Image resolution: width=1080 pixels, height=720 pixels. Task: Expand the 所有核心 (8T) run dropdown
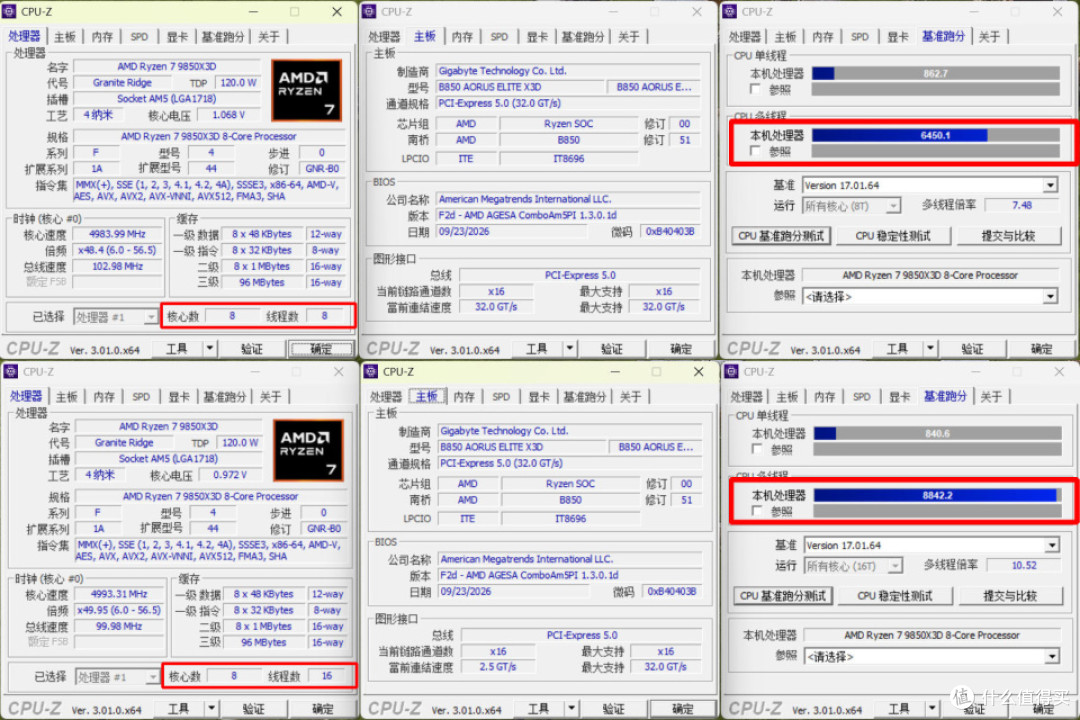point(852,206)
